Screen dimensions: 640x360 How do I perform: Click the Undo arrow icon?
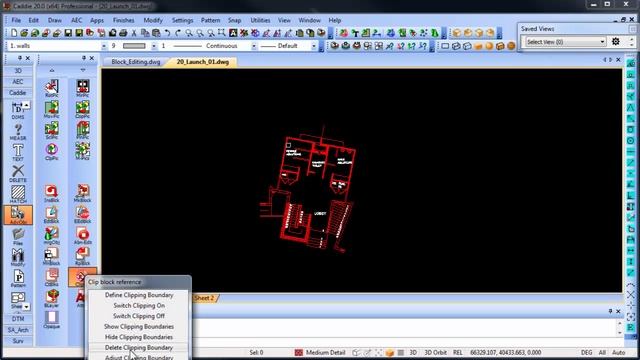click(x=167, y=33)
